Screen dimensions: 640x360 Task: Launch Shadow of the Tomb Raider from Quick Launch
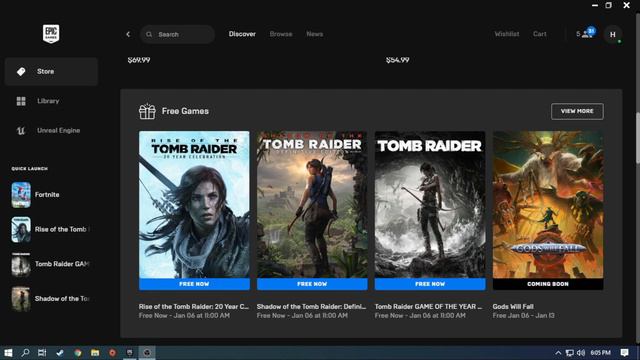coord(51,299)
